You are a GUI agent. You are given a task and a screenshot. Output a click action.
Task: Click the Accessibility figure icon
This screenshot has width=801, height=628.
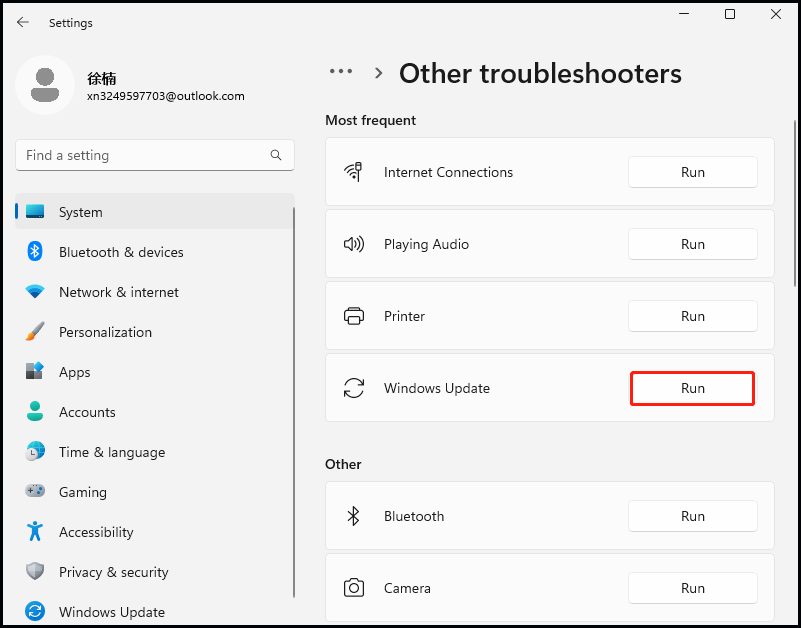click(x=35, y=531)
